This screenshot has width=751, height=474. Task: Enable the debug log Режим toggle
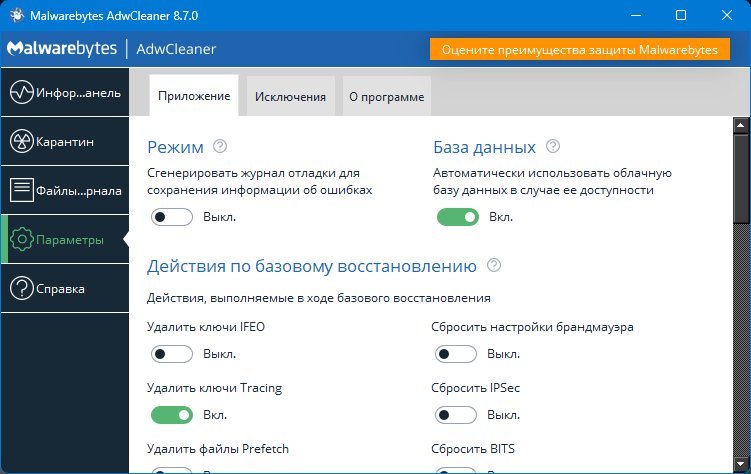point(171,217)
